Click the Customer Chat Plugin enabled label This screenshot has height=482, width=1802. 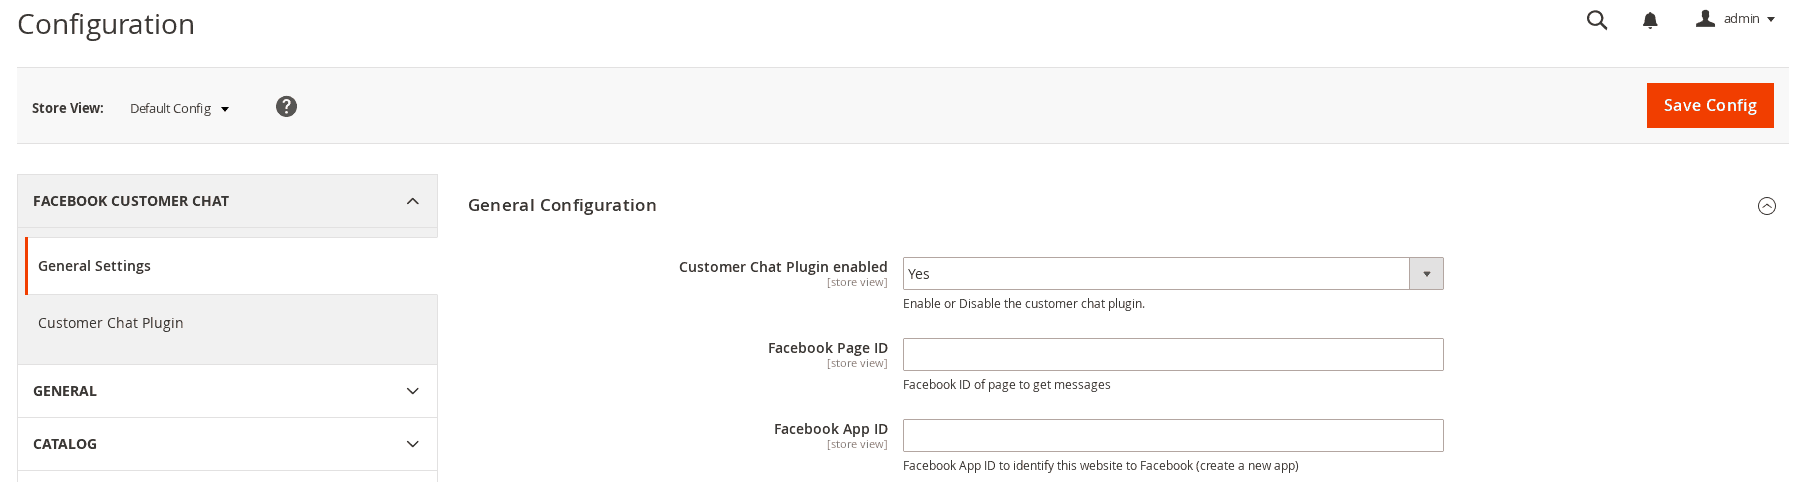tap(783, 267)
